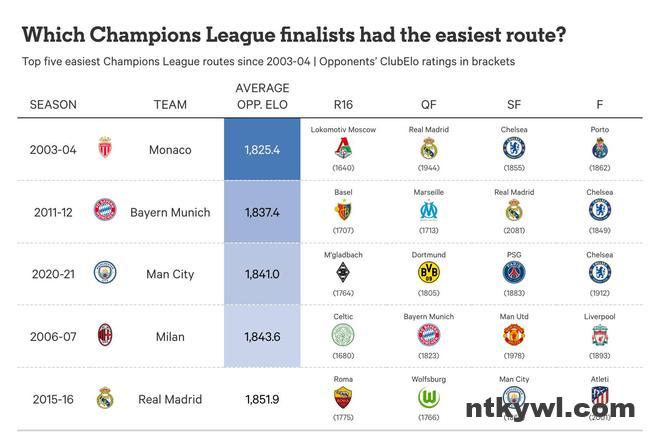660x447 pixels.
Task: Select the 1,843.6 average Elo cell
Action: (262, 336)
